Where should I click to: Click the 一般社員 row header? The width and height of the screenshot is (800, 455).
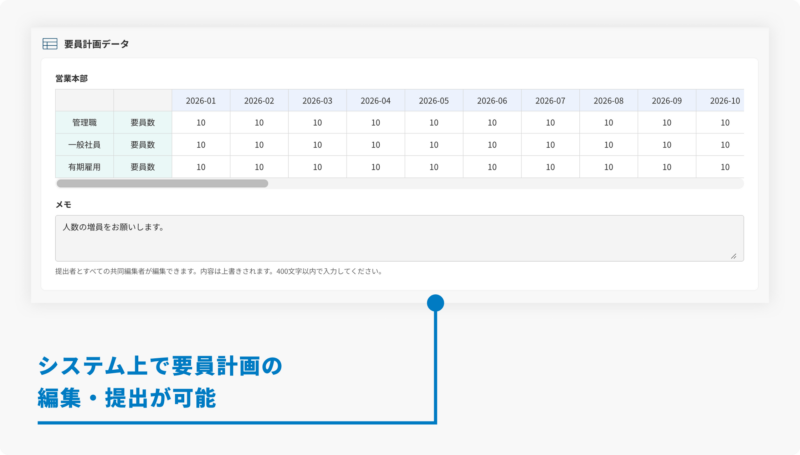pos(85,145)
